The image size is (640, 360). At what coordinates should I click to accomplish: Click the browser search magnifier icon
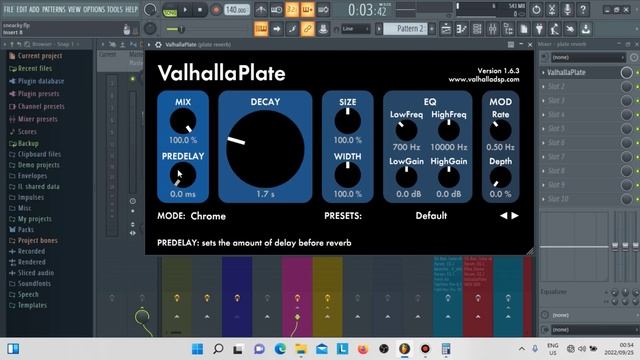point(27,44)
